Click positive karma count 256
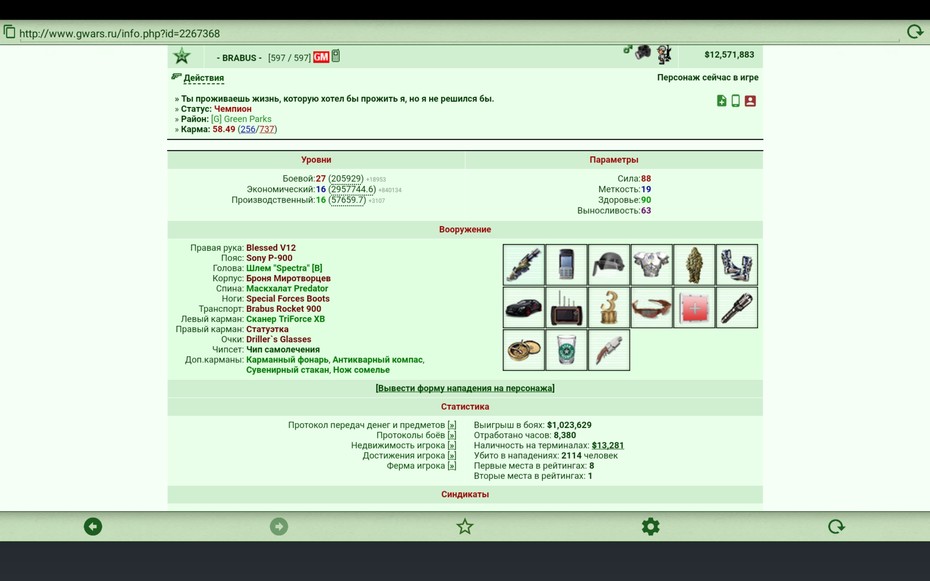Viewport: 930px width, 581px height. 248,129
